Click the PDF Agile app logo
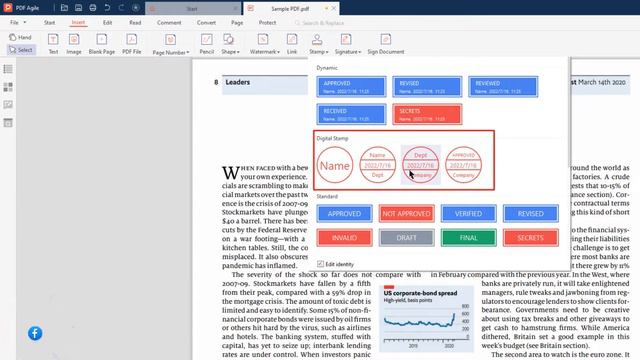This screenshot has height=360, width=640. [8, 8]
